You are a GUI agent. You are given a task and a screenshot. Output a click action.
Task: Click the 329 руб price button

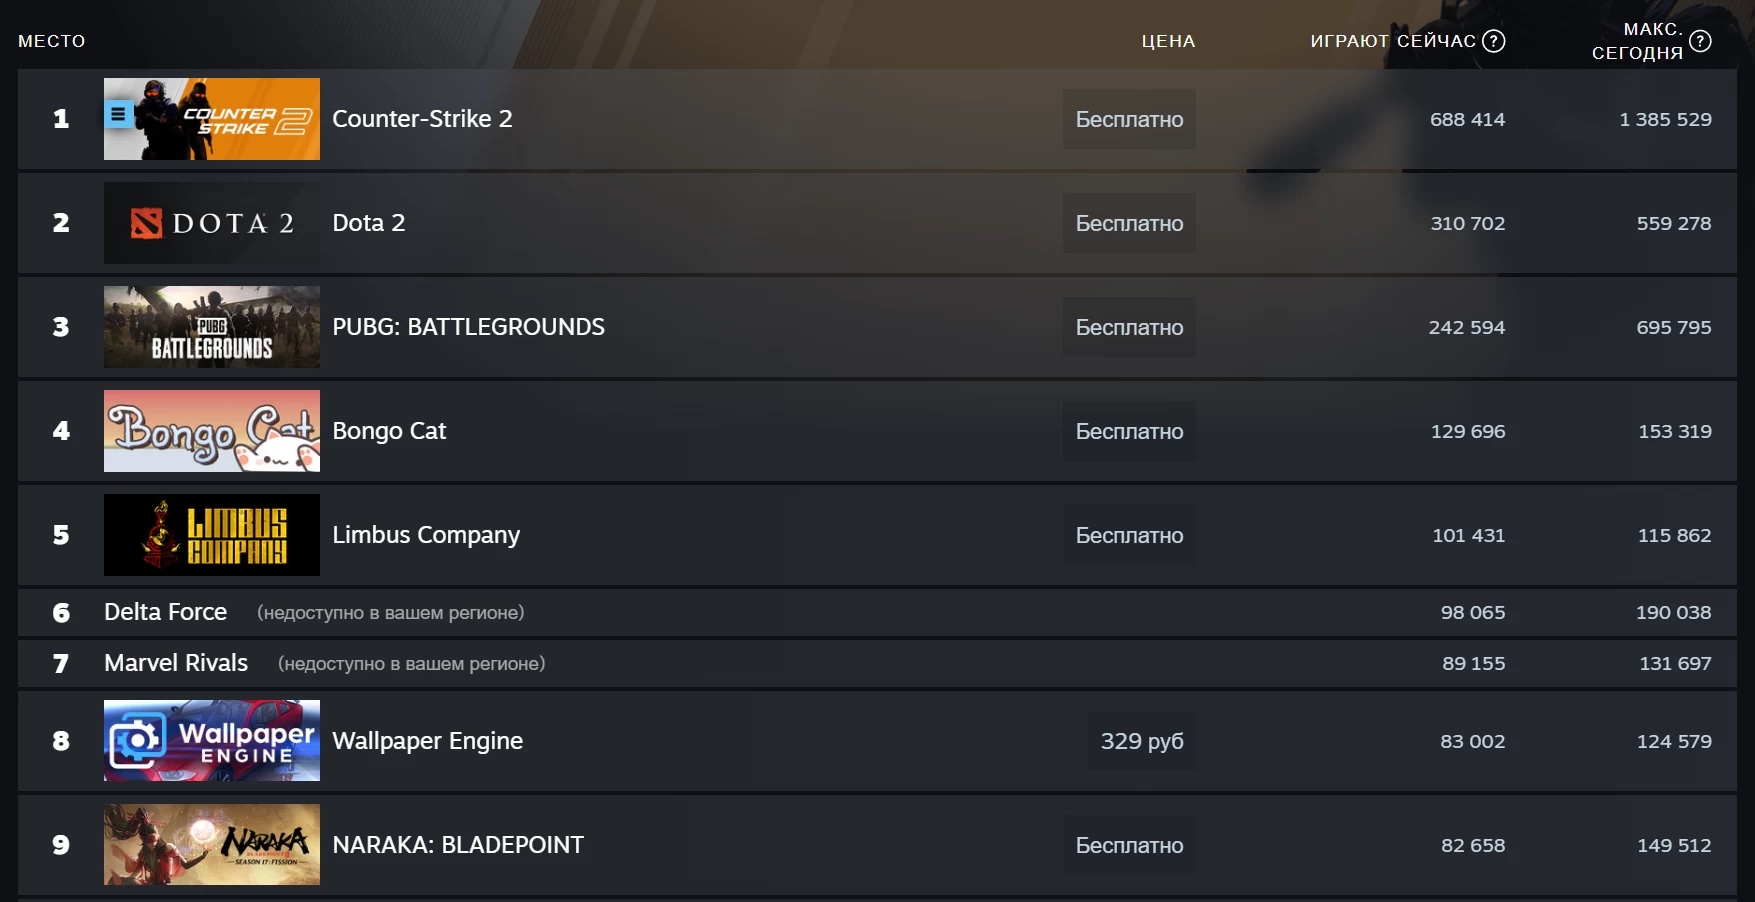(x=1141, y=741)
